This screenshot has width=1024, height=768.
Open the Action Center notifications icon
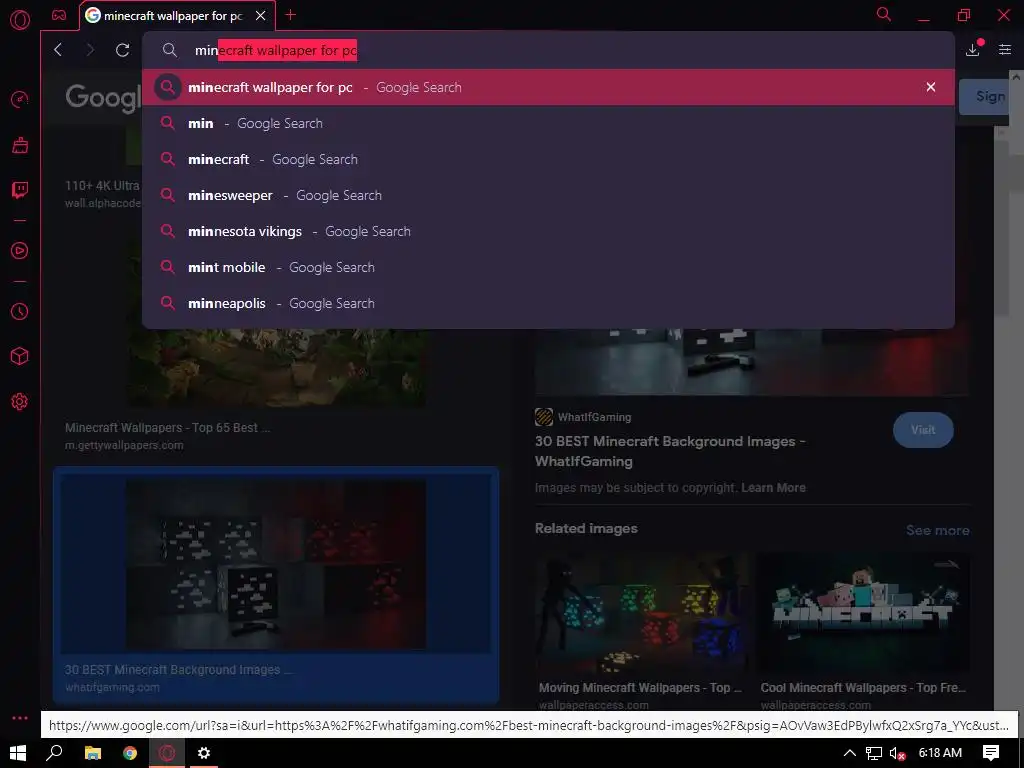point(991,753)
